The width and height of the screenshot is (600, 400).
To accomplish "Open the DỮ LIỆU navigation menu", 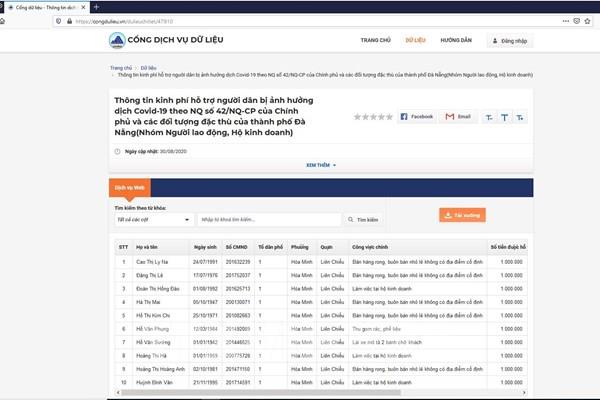I will (x=416, y=41).
